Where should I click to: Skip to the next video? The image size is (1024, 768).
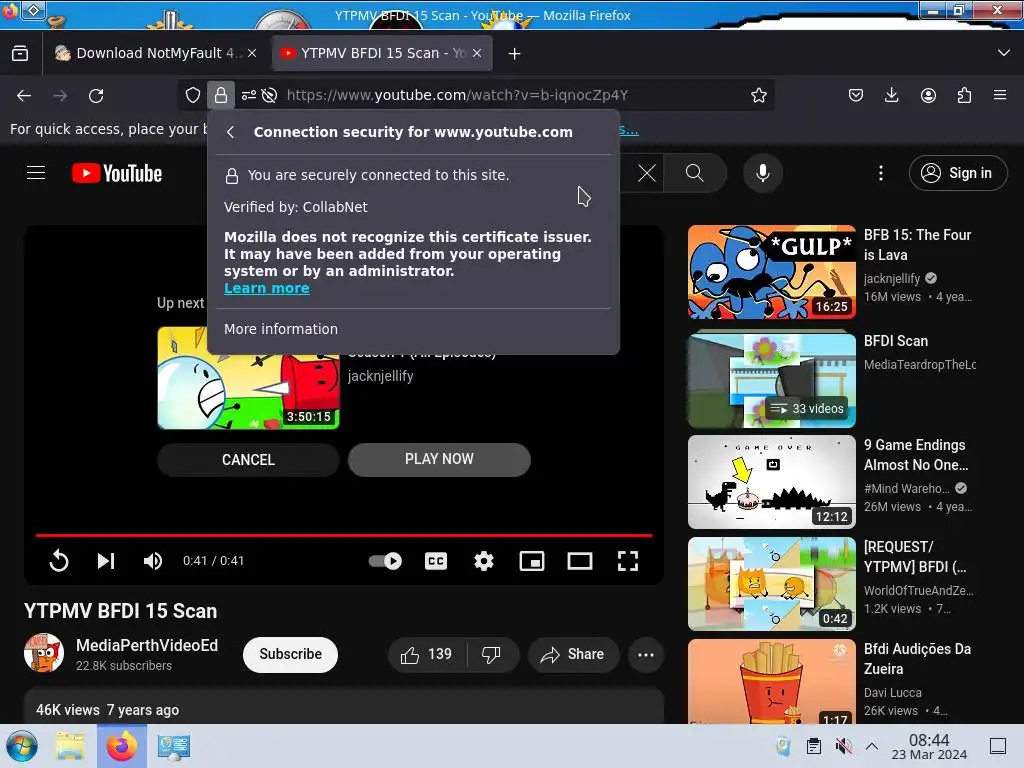(106, 561)
